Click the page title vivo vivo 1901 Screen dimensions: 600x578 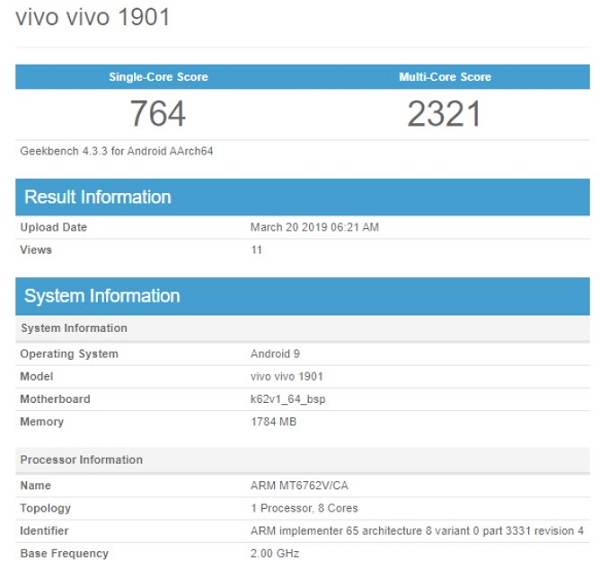tap(92, 18)
